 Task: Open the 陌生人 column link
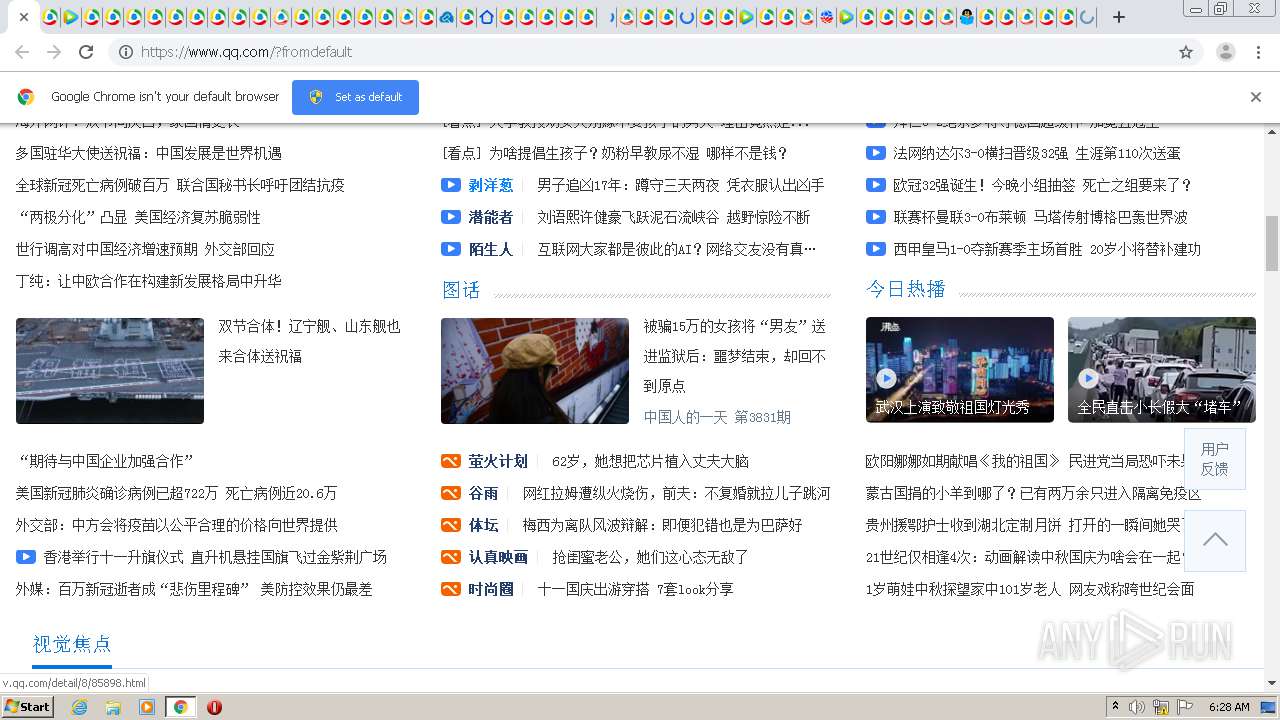[x=491, y=249]
